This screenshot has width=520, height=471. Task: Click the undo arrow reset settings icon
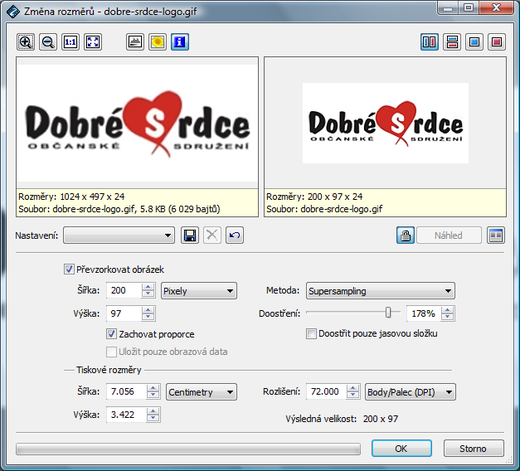234,235
